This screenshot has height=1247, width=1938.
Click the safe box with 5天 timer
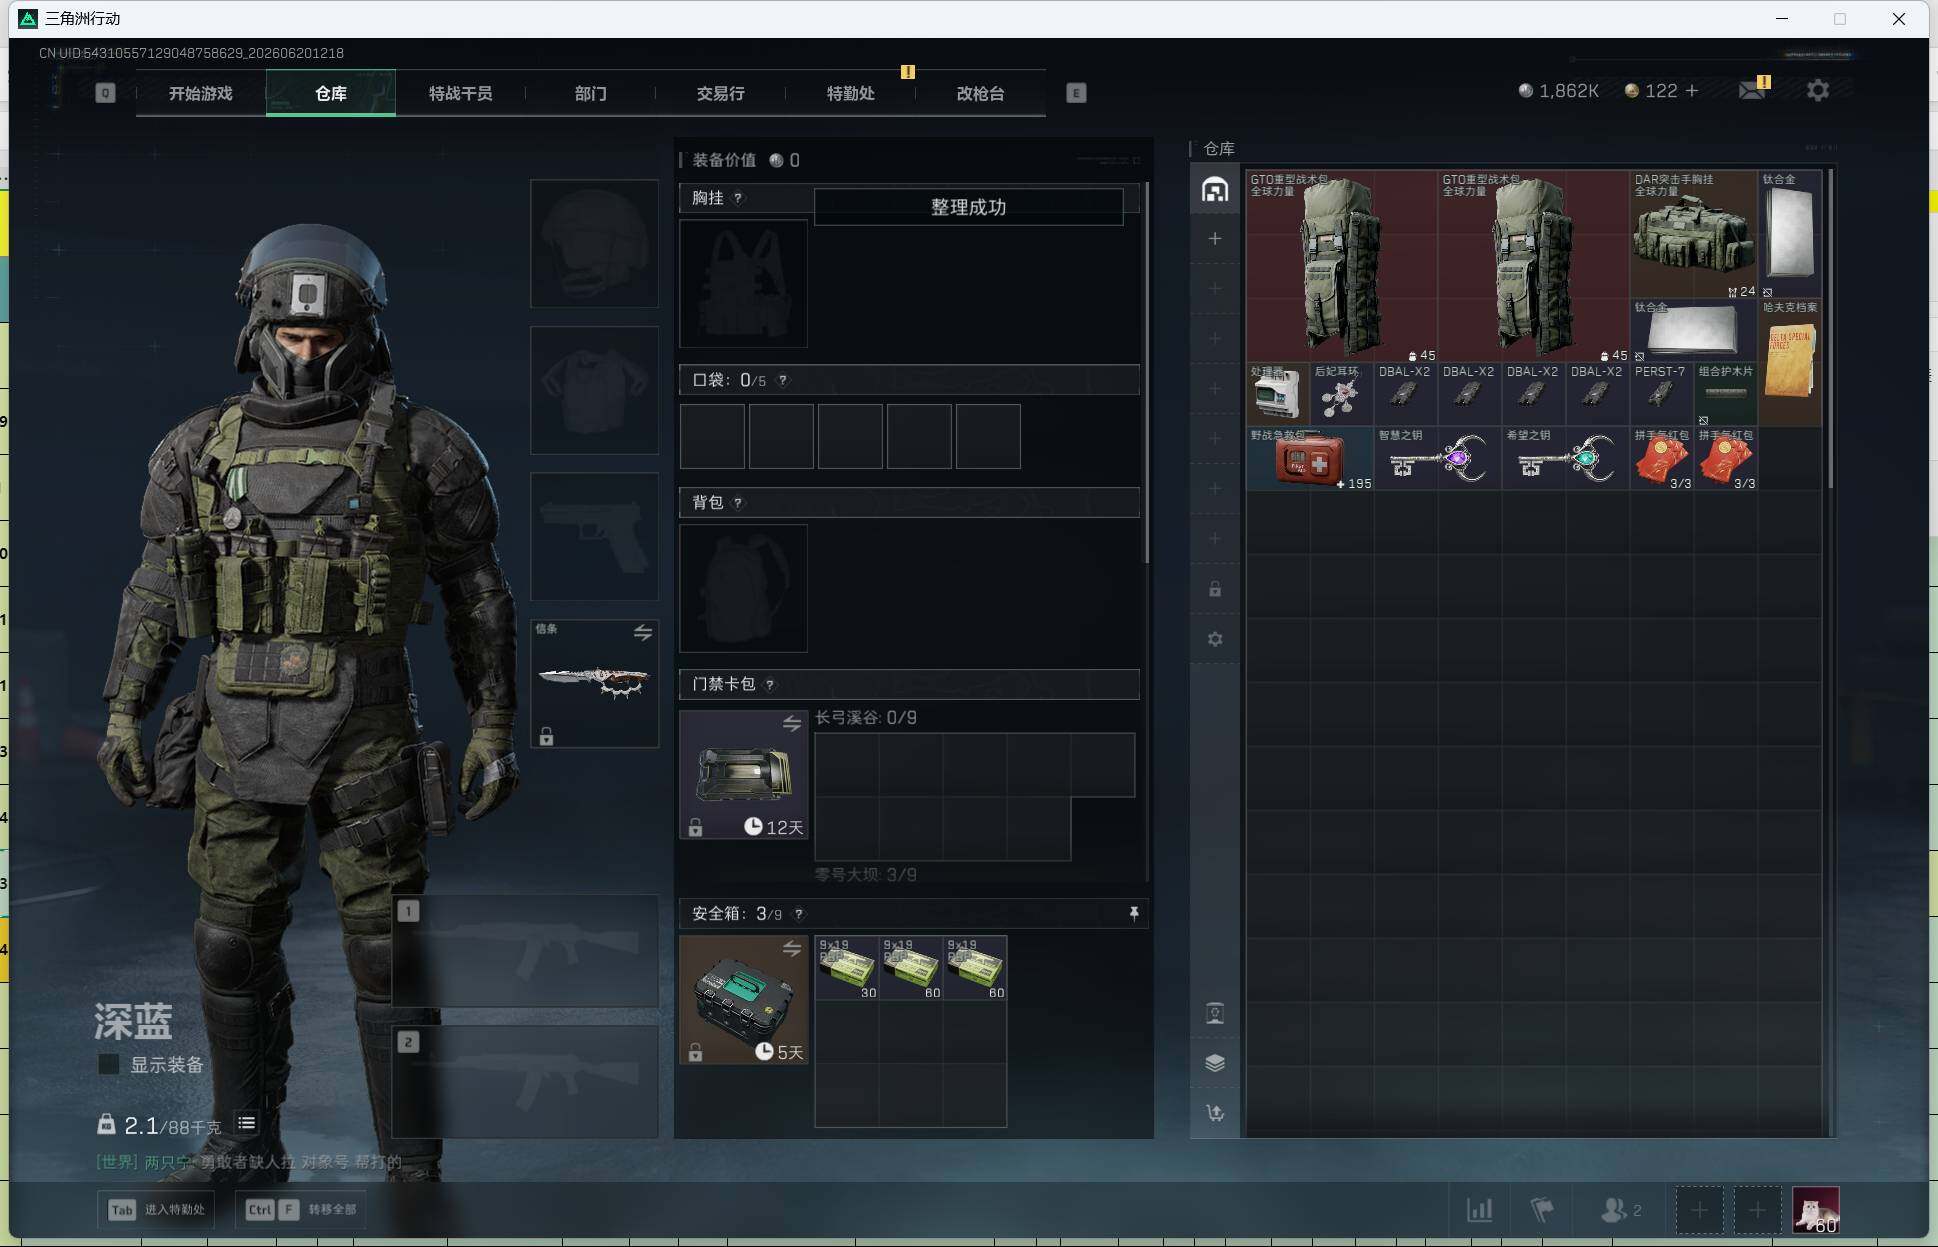click(x=743, y=1000)
